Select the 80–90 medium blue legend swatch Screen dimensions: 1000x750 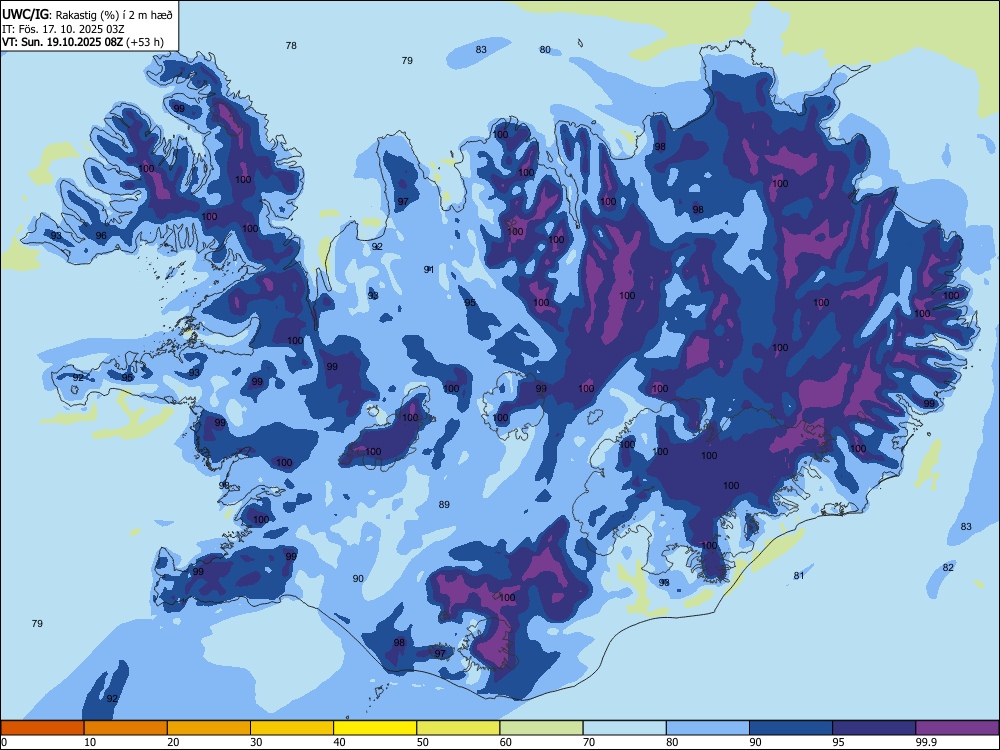click(x=708, y=728)
